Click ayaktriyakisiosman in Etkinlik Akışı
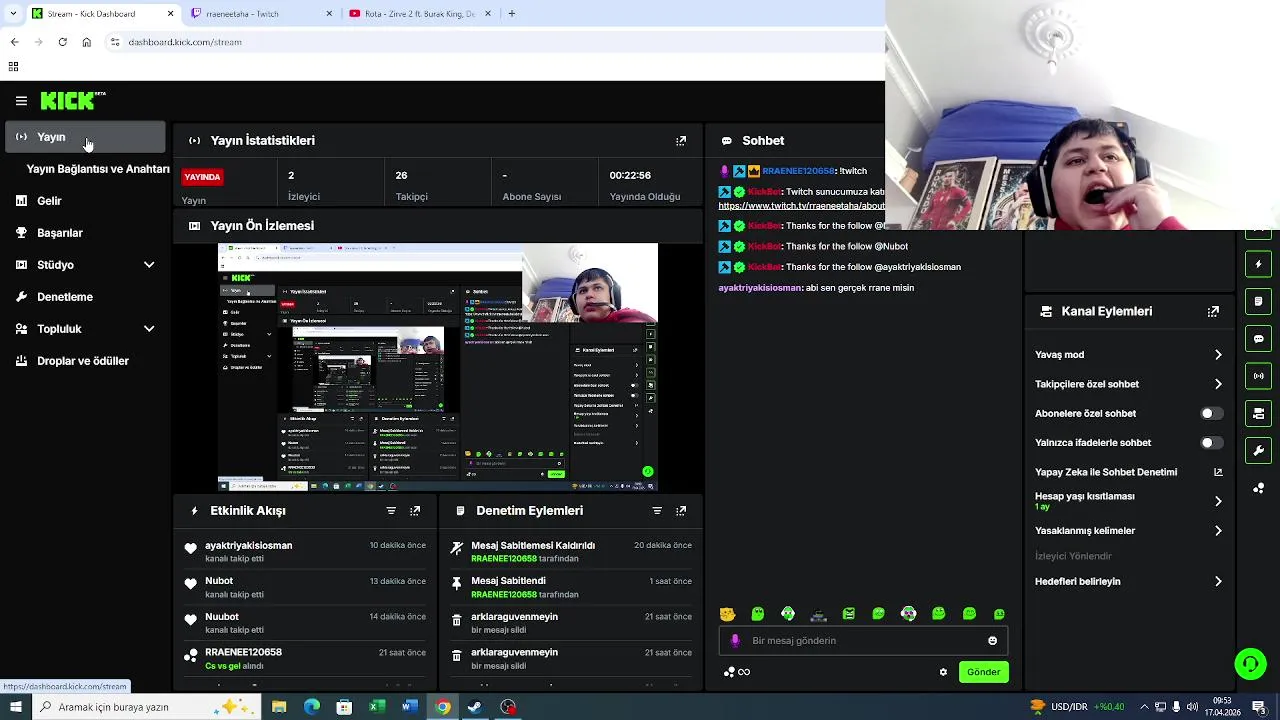Viewport: 1280px width, 720px height. (249, 546)
